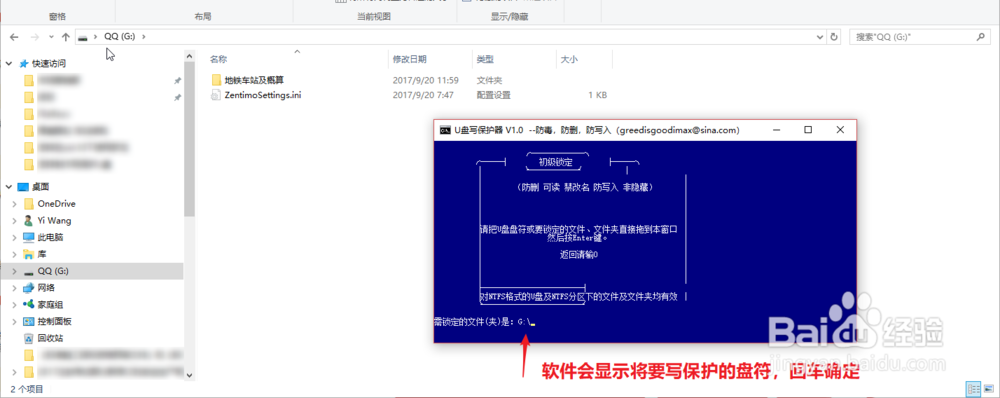Switch to details view icon in status bar
Image resolution: width=1000 pixels, height=398 pixels.
(972, 388)
